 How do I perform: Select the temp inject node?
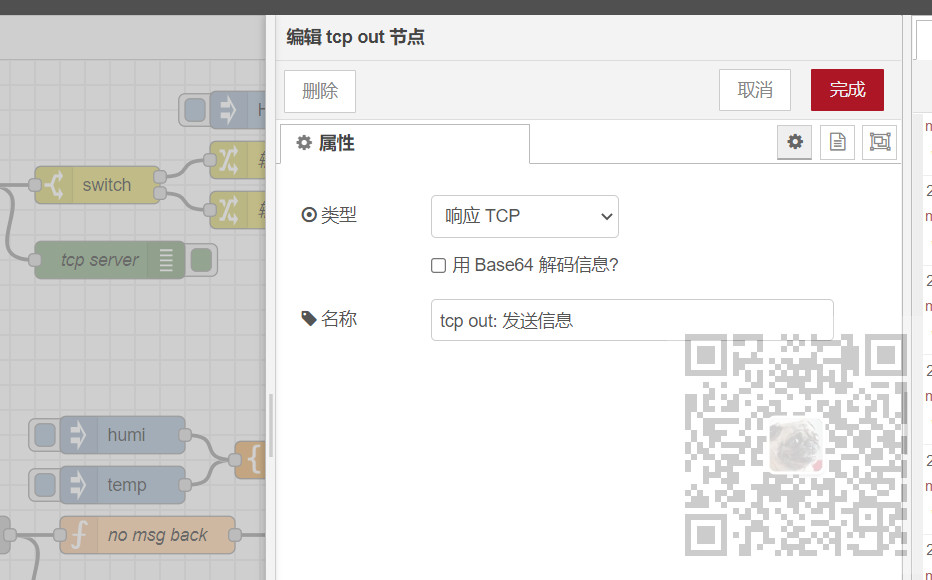click(x=122, y=485)
